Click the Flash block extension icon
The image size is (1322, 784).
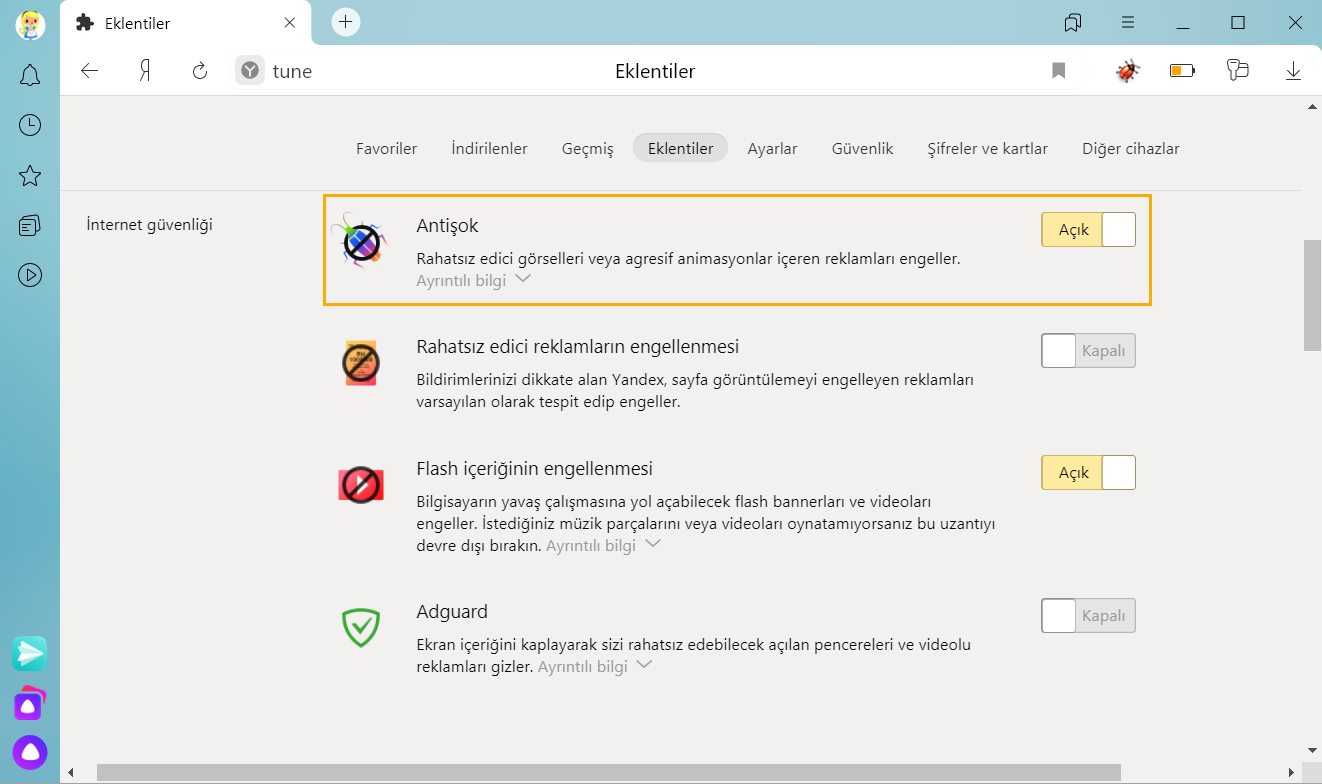[361, 485]
